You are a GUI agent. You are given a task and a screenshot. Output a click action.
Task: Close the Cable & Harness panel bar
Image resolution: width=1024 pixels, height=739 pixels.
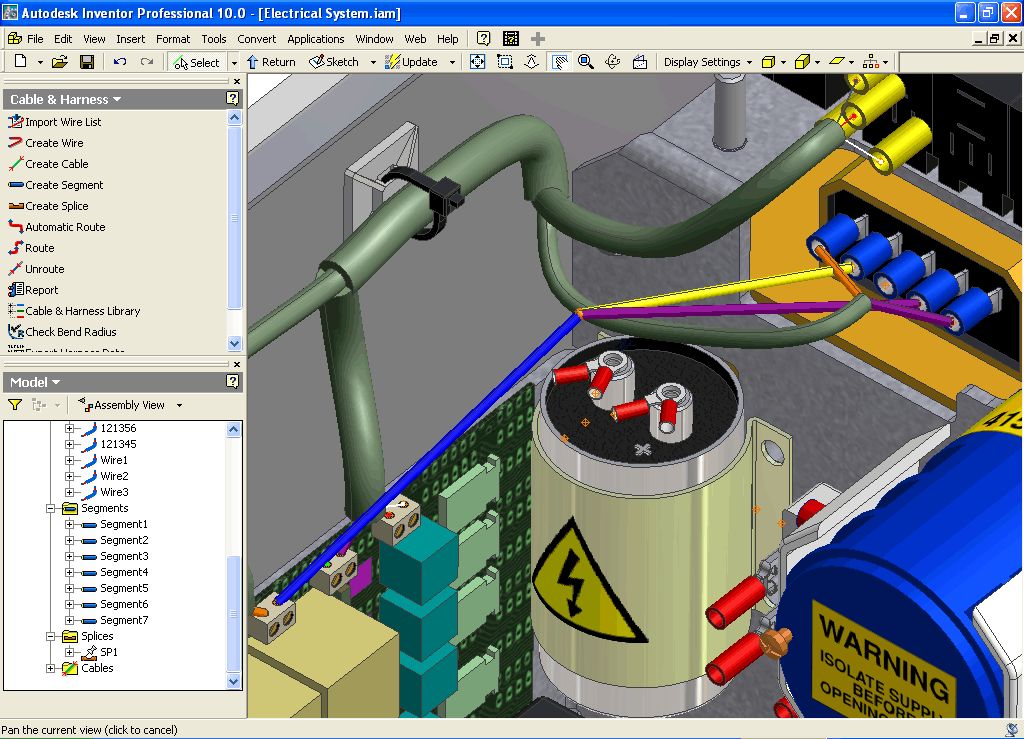[x=236, y=82]
